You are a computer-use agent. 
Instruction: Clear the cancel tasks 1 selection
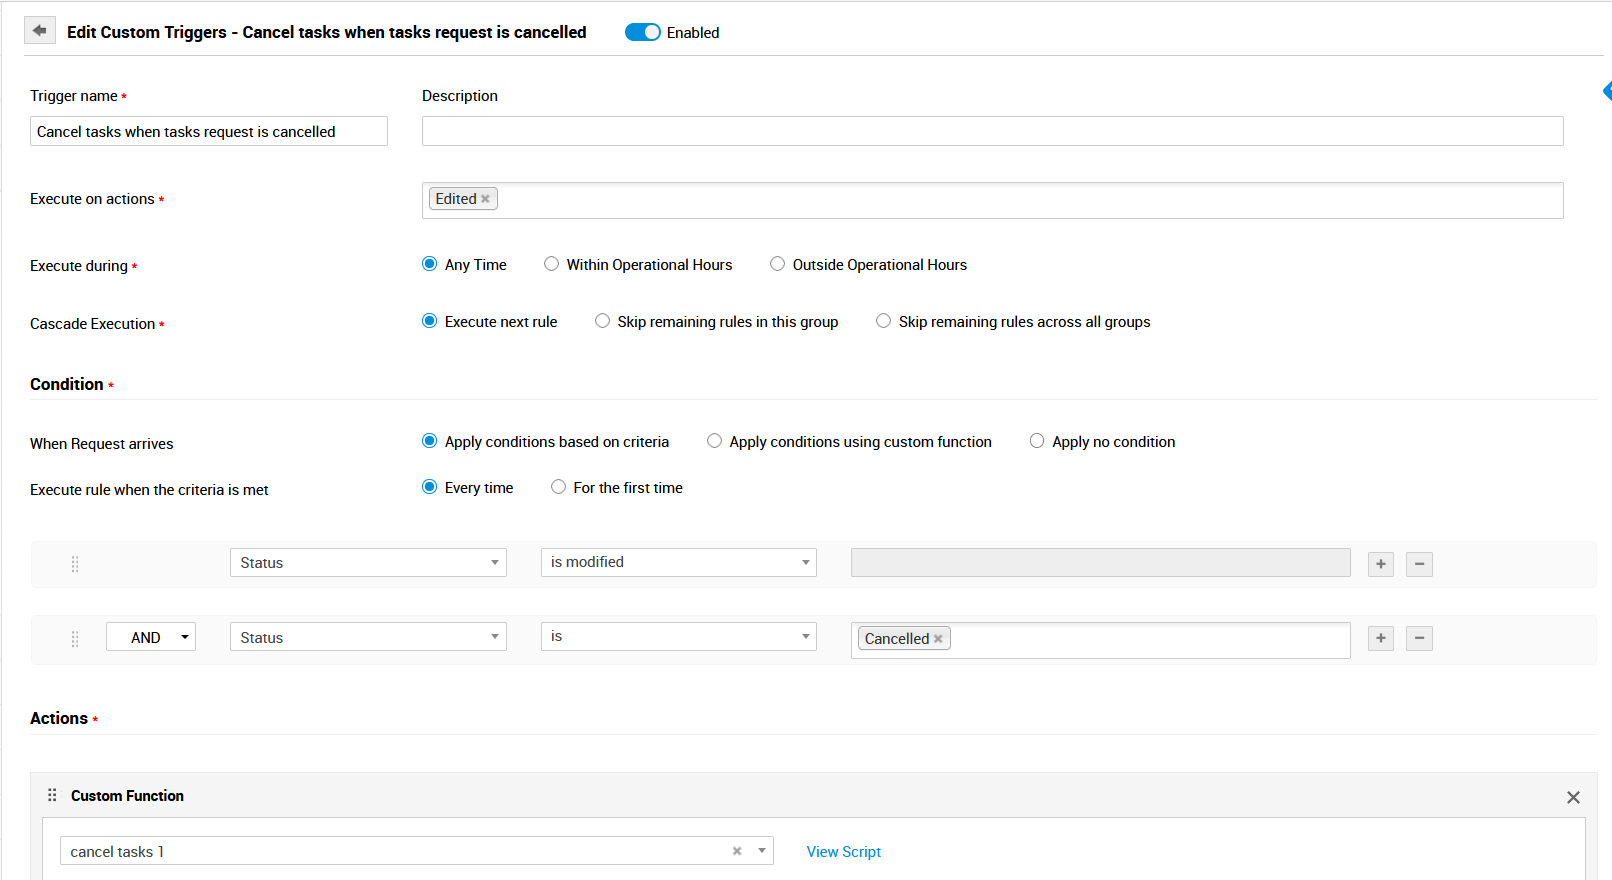pyautogui.click(x=737, y=851)
